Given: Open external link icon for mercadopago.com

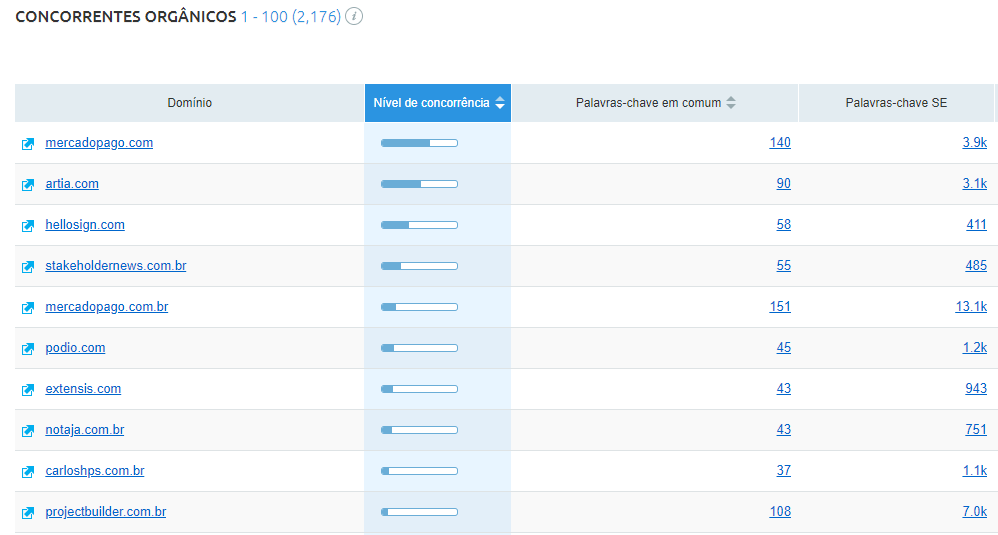Looking at the screenshot, I should click(28, 144).
